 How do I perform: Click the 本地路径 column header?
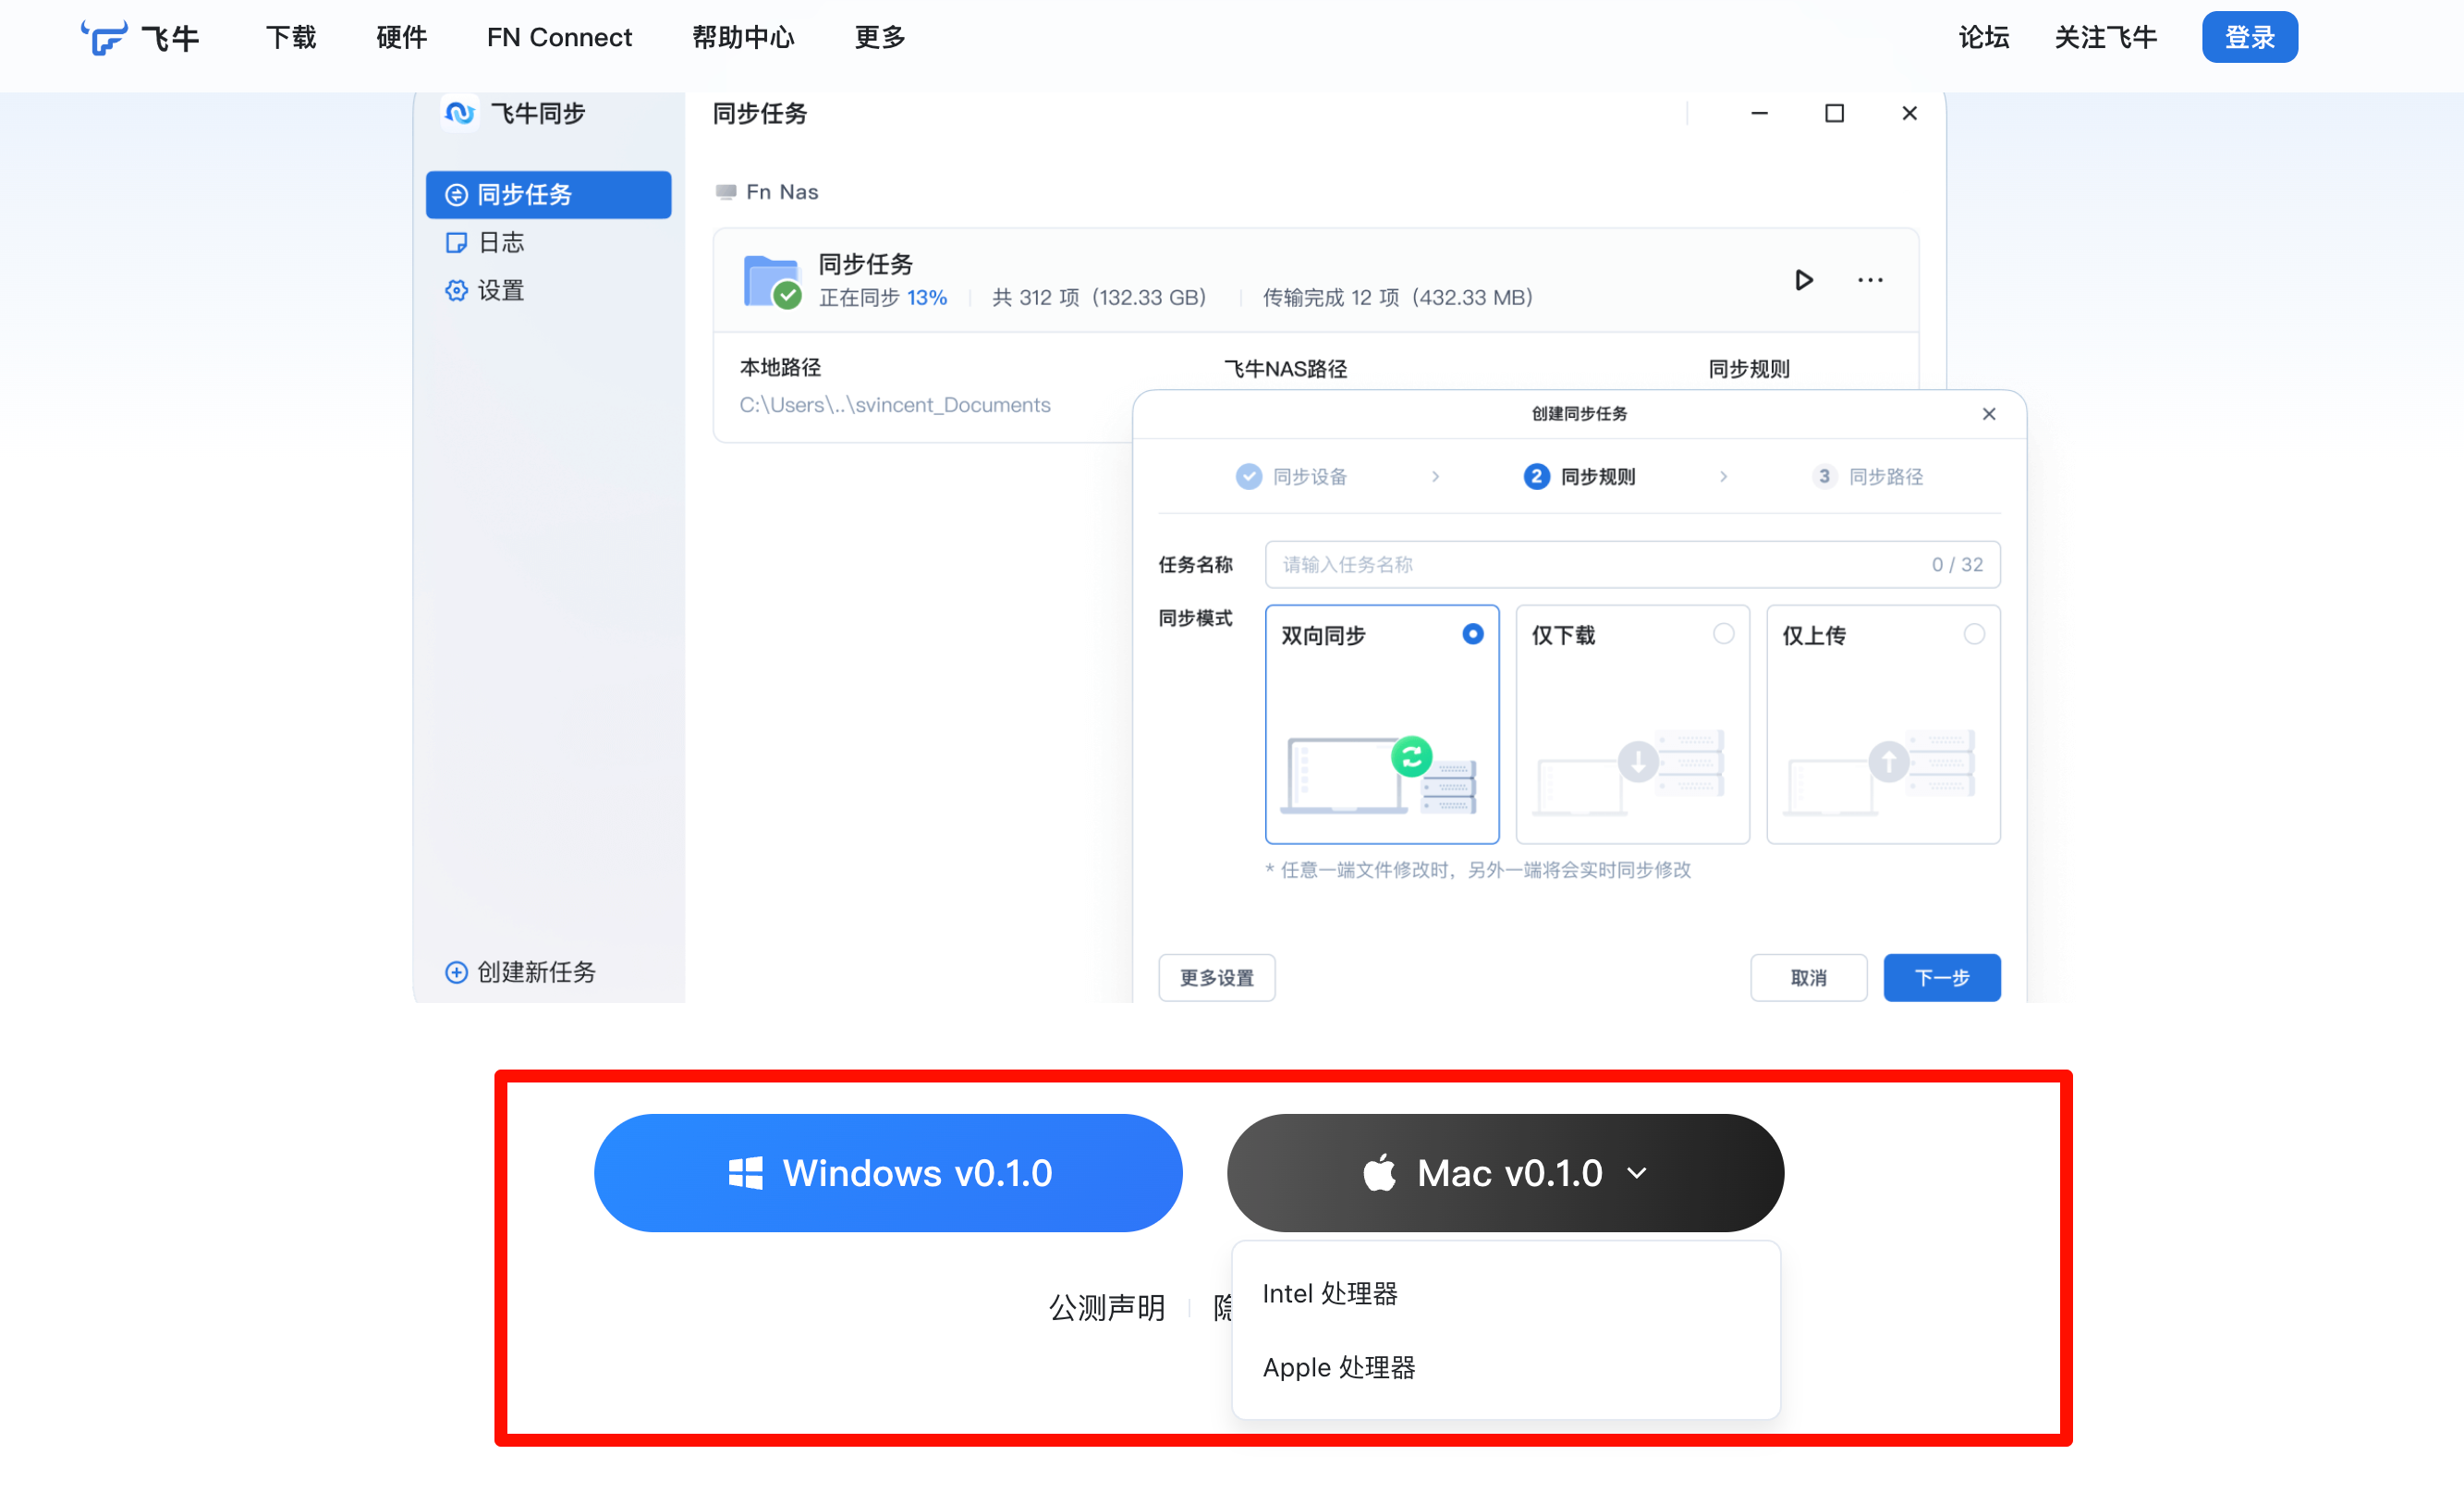click(x=780, y=367)
